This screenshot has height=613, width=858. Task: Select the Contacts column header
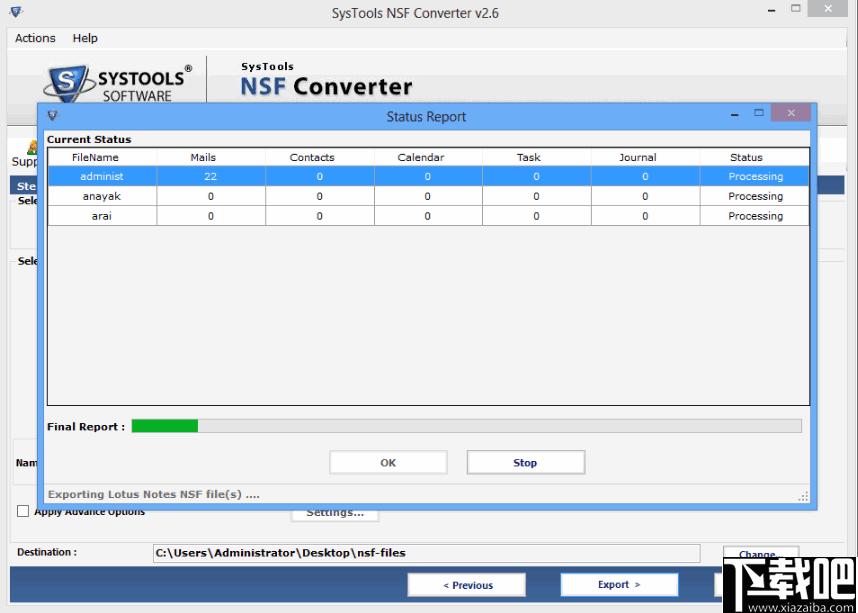click(320, 157)
